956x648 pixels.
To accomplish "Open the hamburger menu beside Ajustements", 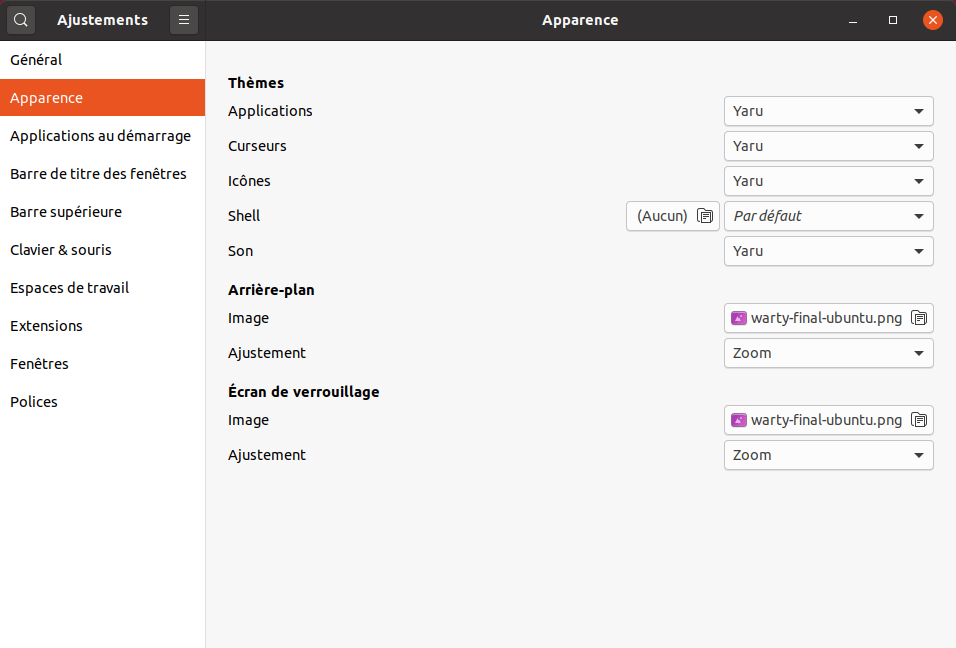I will pos(183,20).
